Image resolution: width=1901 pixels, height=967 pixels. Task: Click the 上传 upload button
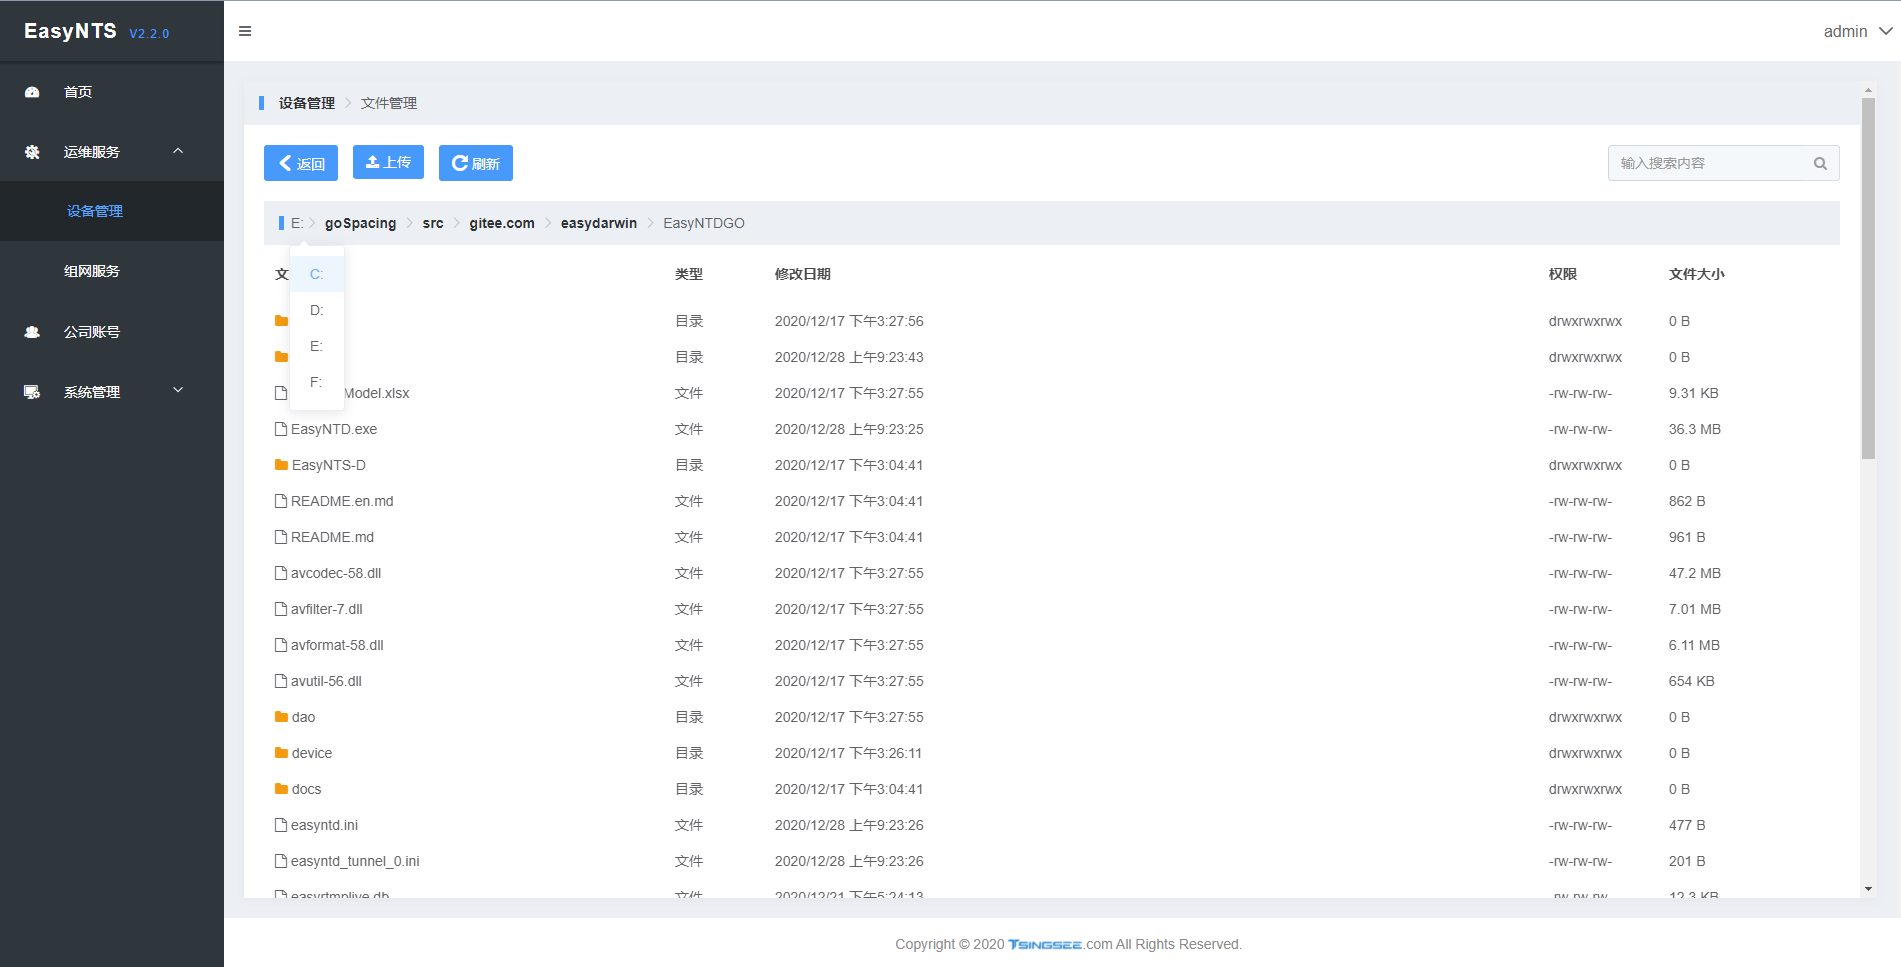coord(388,162)
